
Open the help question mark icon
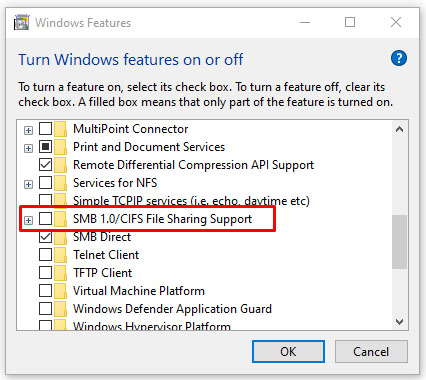pos(399,59)
